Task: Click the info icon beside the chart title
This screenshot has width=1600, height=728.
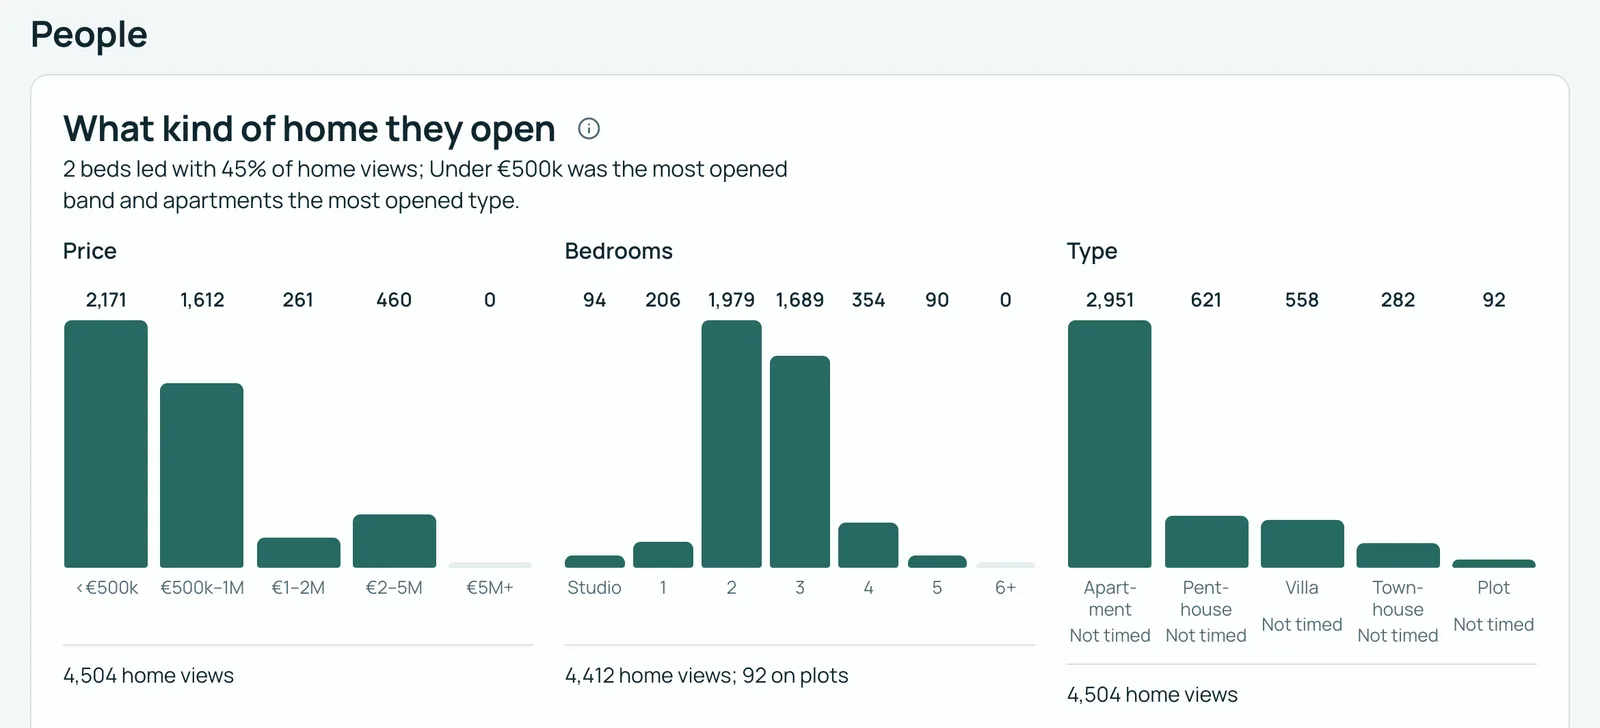Action: point(589,128)
